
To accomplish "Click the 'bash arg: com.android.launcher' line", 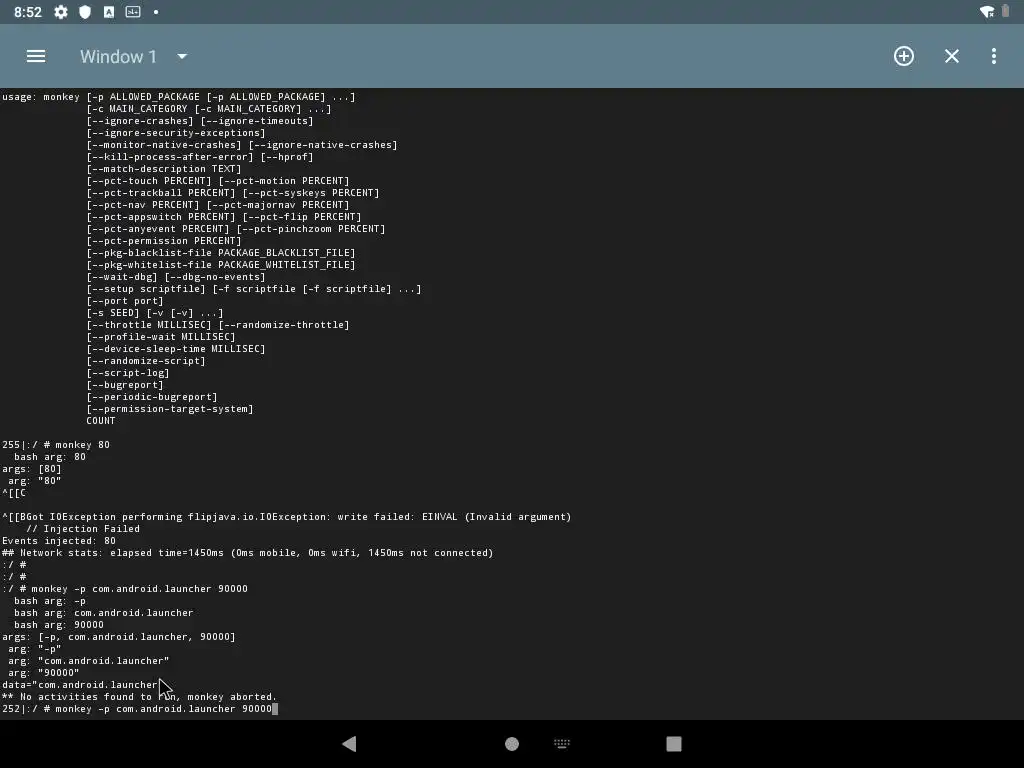I will [104, 613].
